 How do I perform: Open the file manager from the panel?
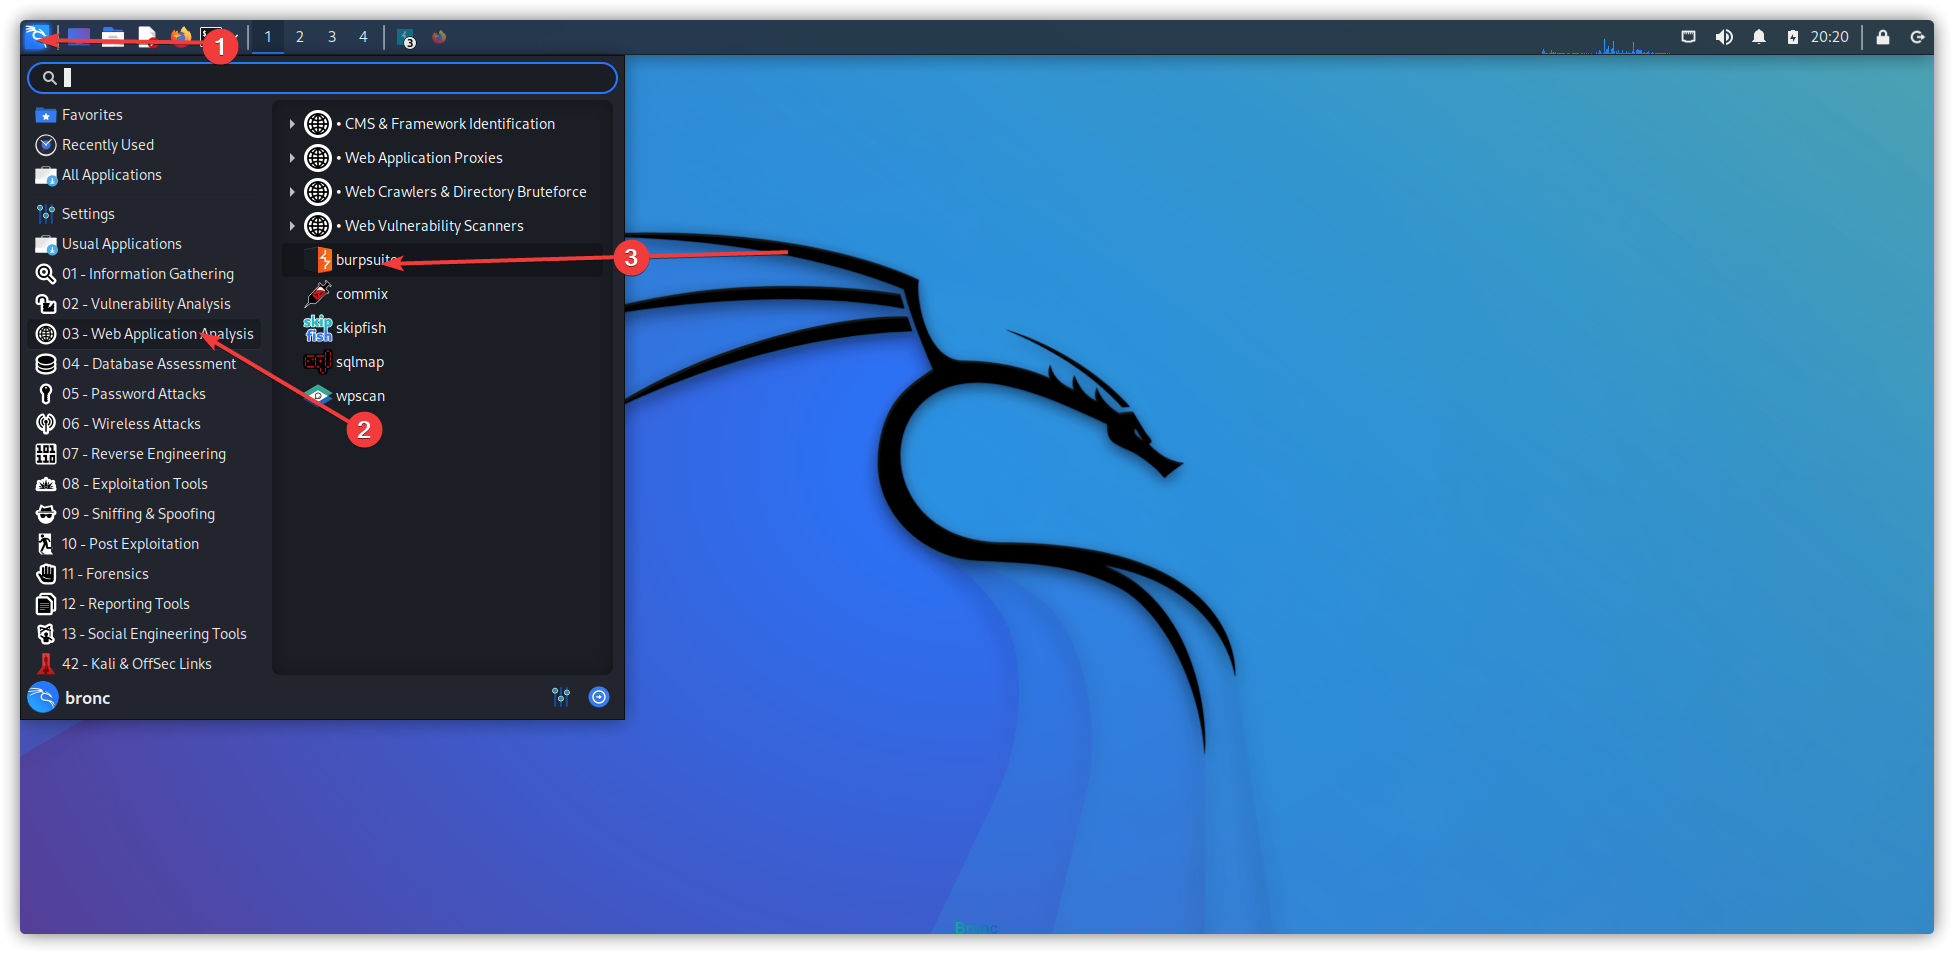pyautogui.click(x=113, y=37)
